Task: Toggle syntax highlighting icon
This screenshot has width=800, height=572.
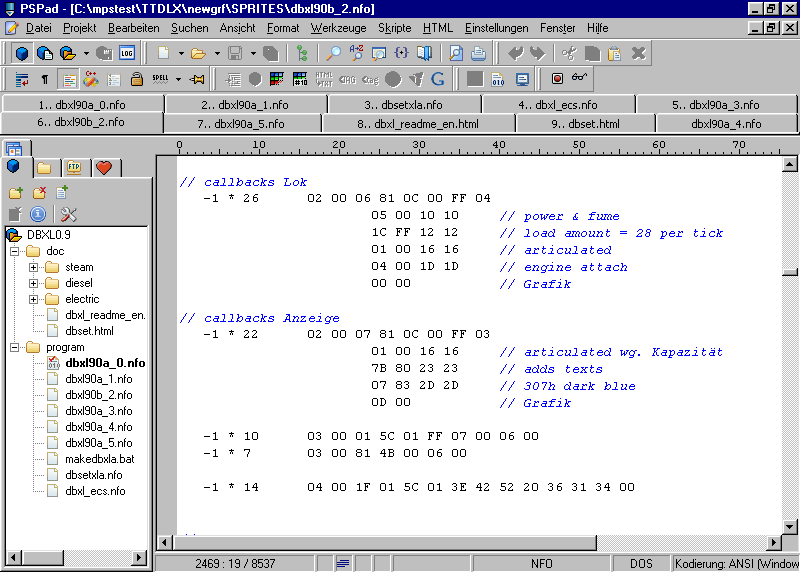Action: tap(68, 79)
